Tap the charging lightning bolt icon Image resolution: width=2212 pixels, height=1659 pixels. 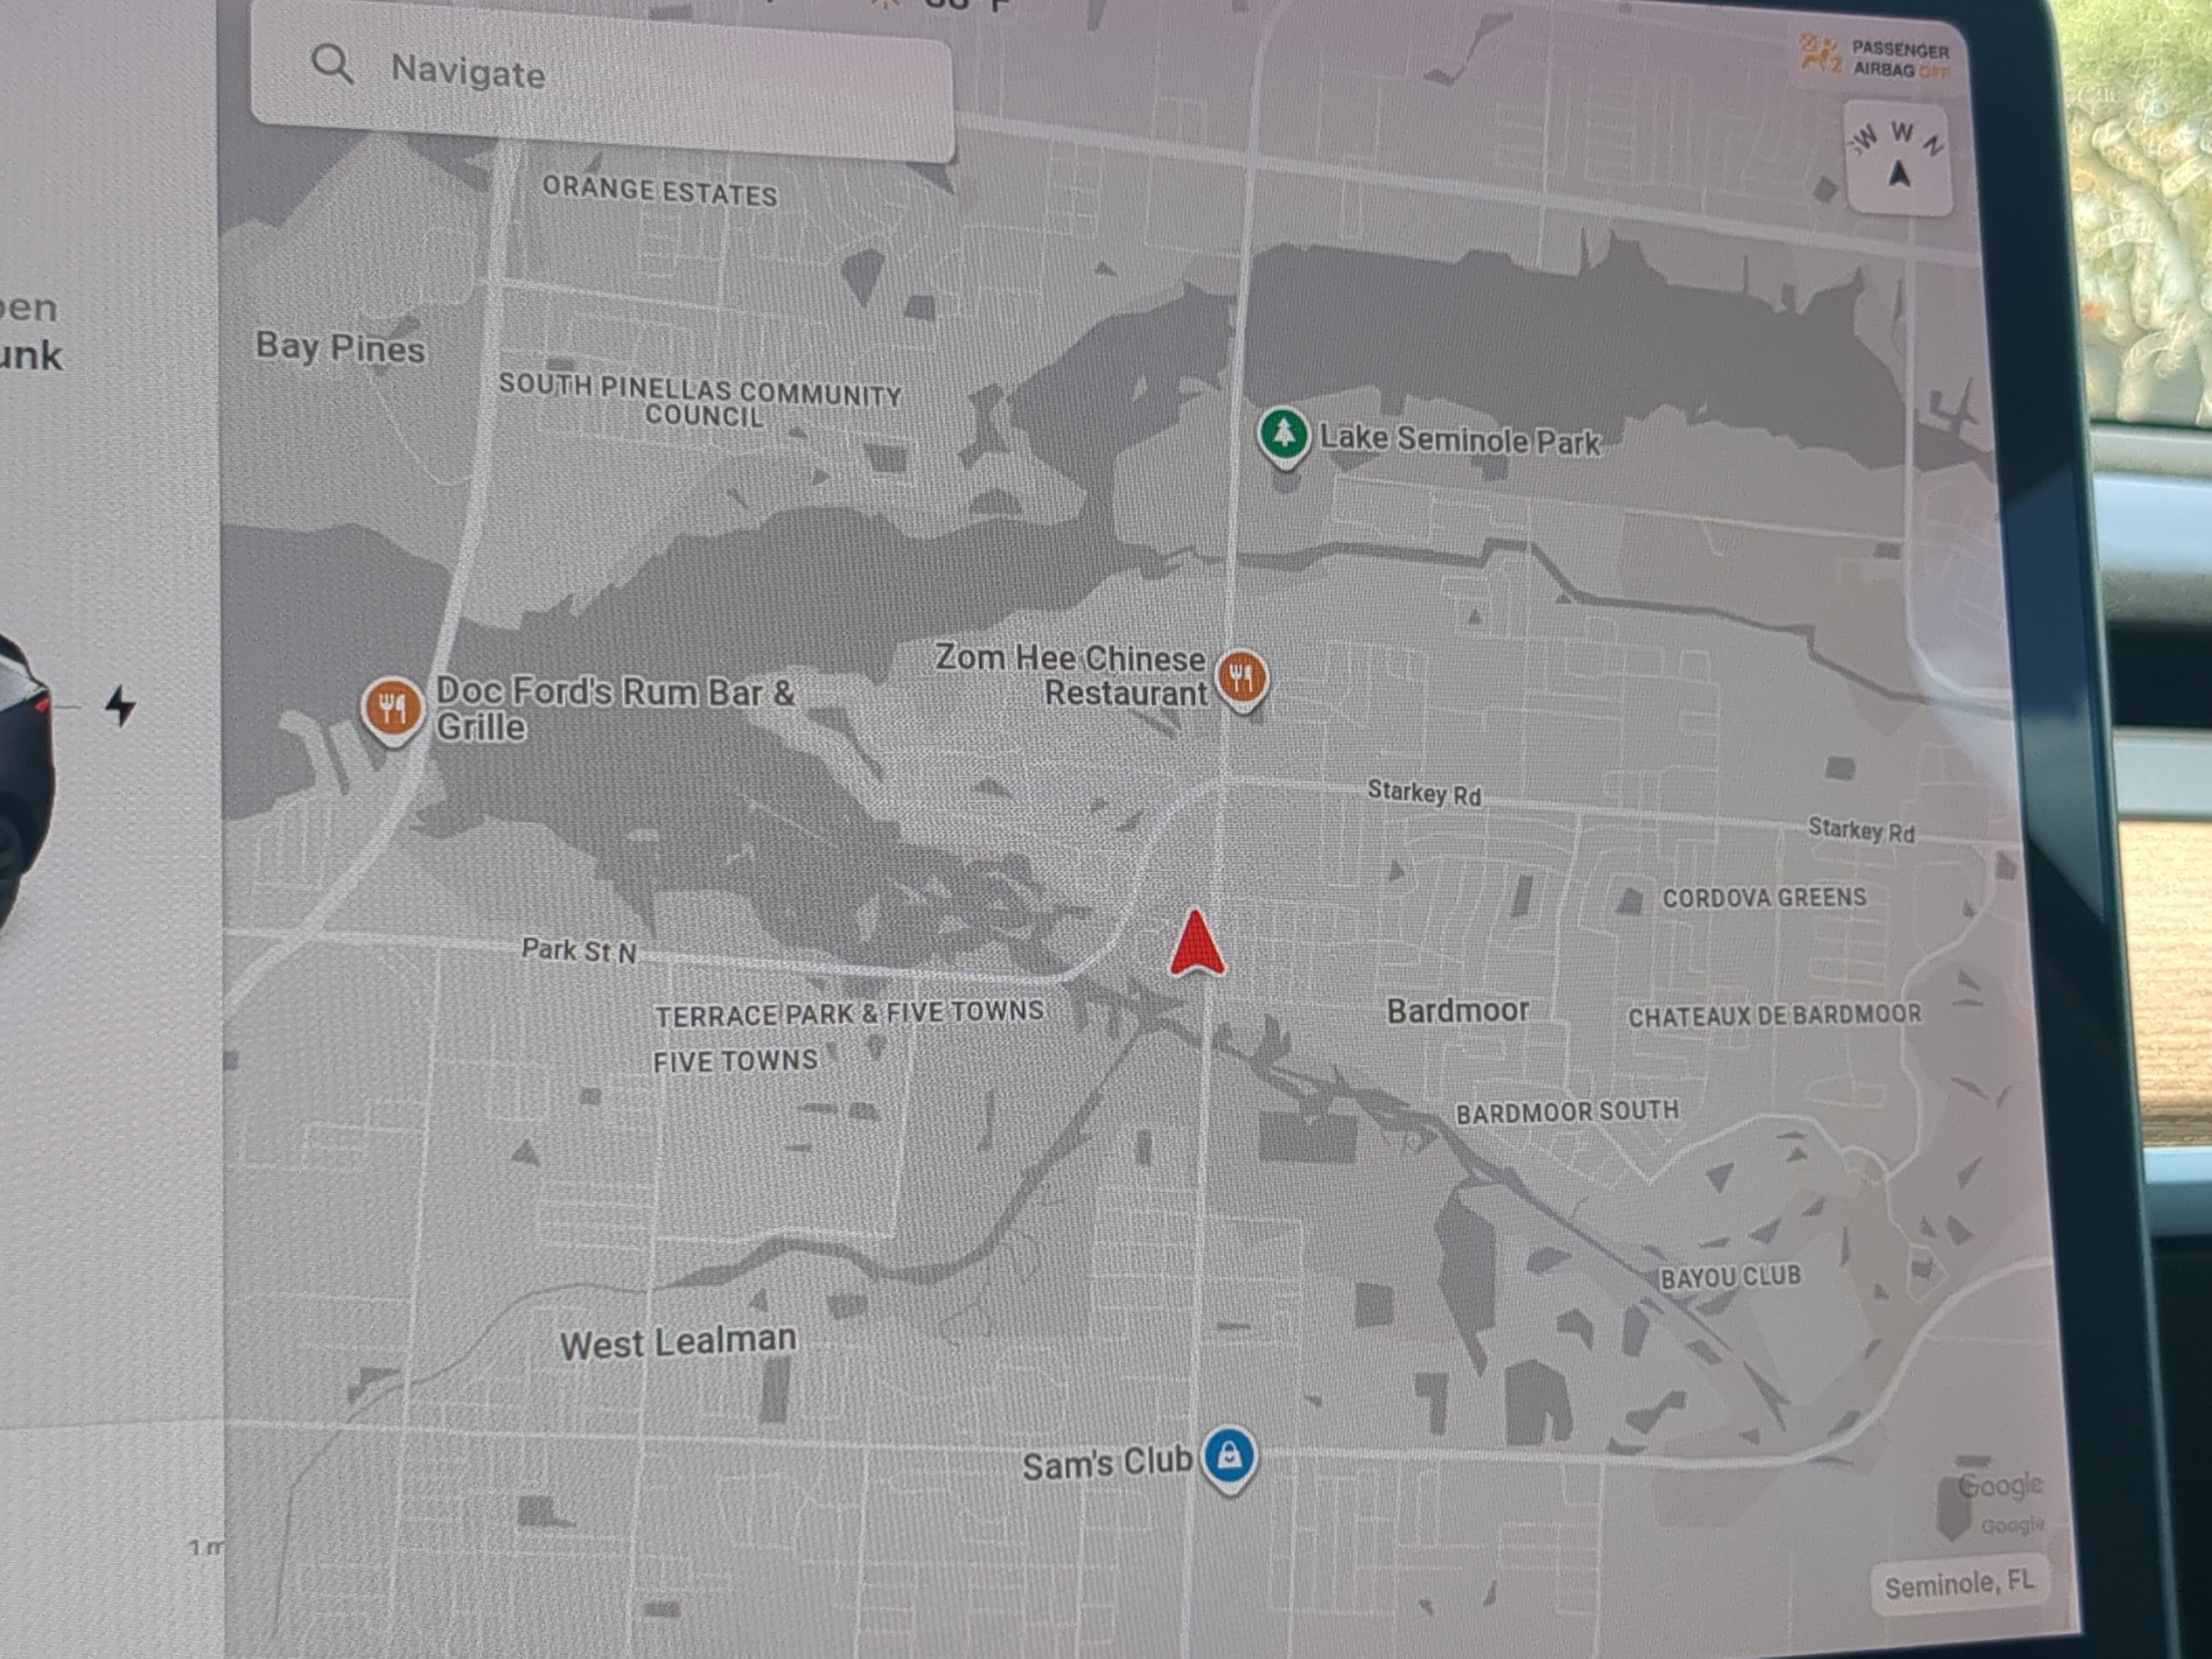[x=121, y=706]
